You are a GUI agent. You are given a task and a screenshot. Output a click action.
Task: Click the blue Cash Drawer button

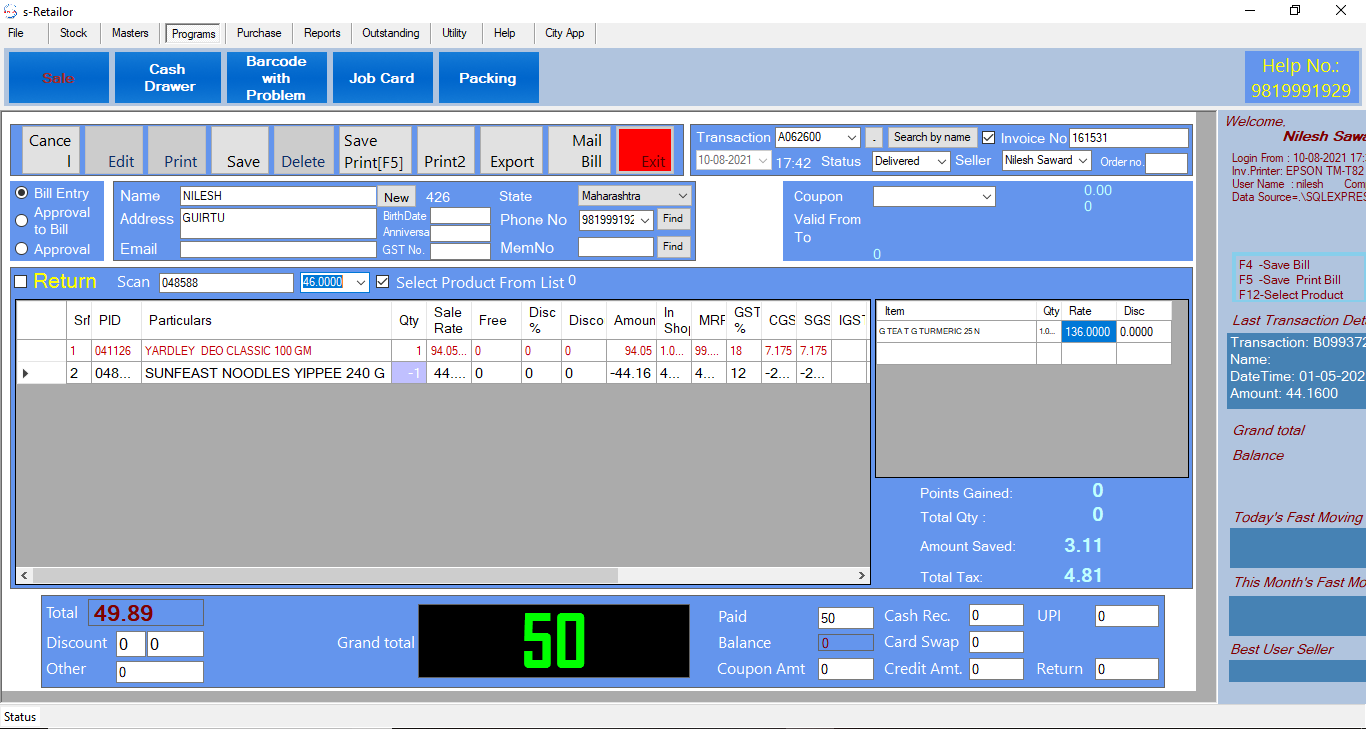pos(167,78)
